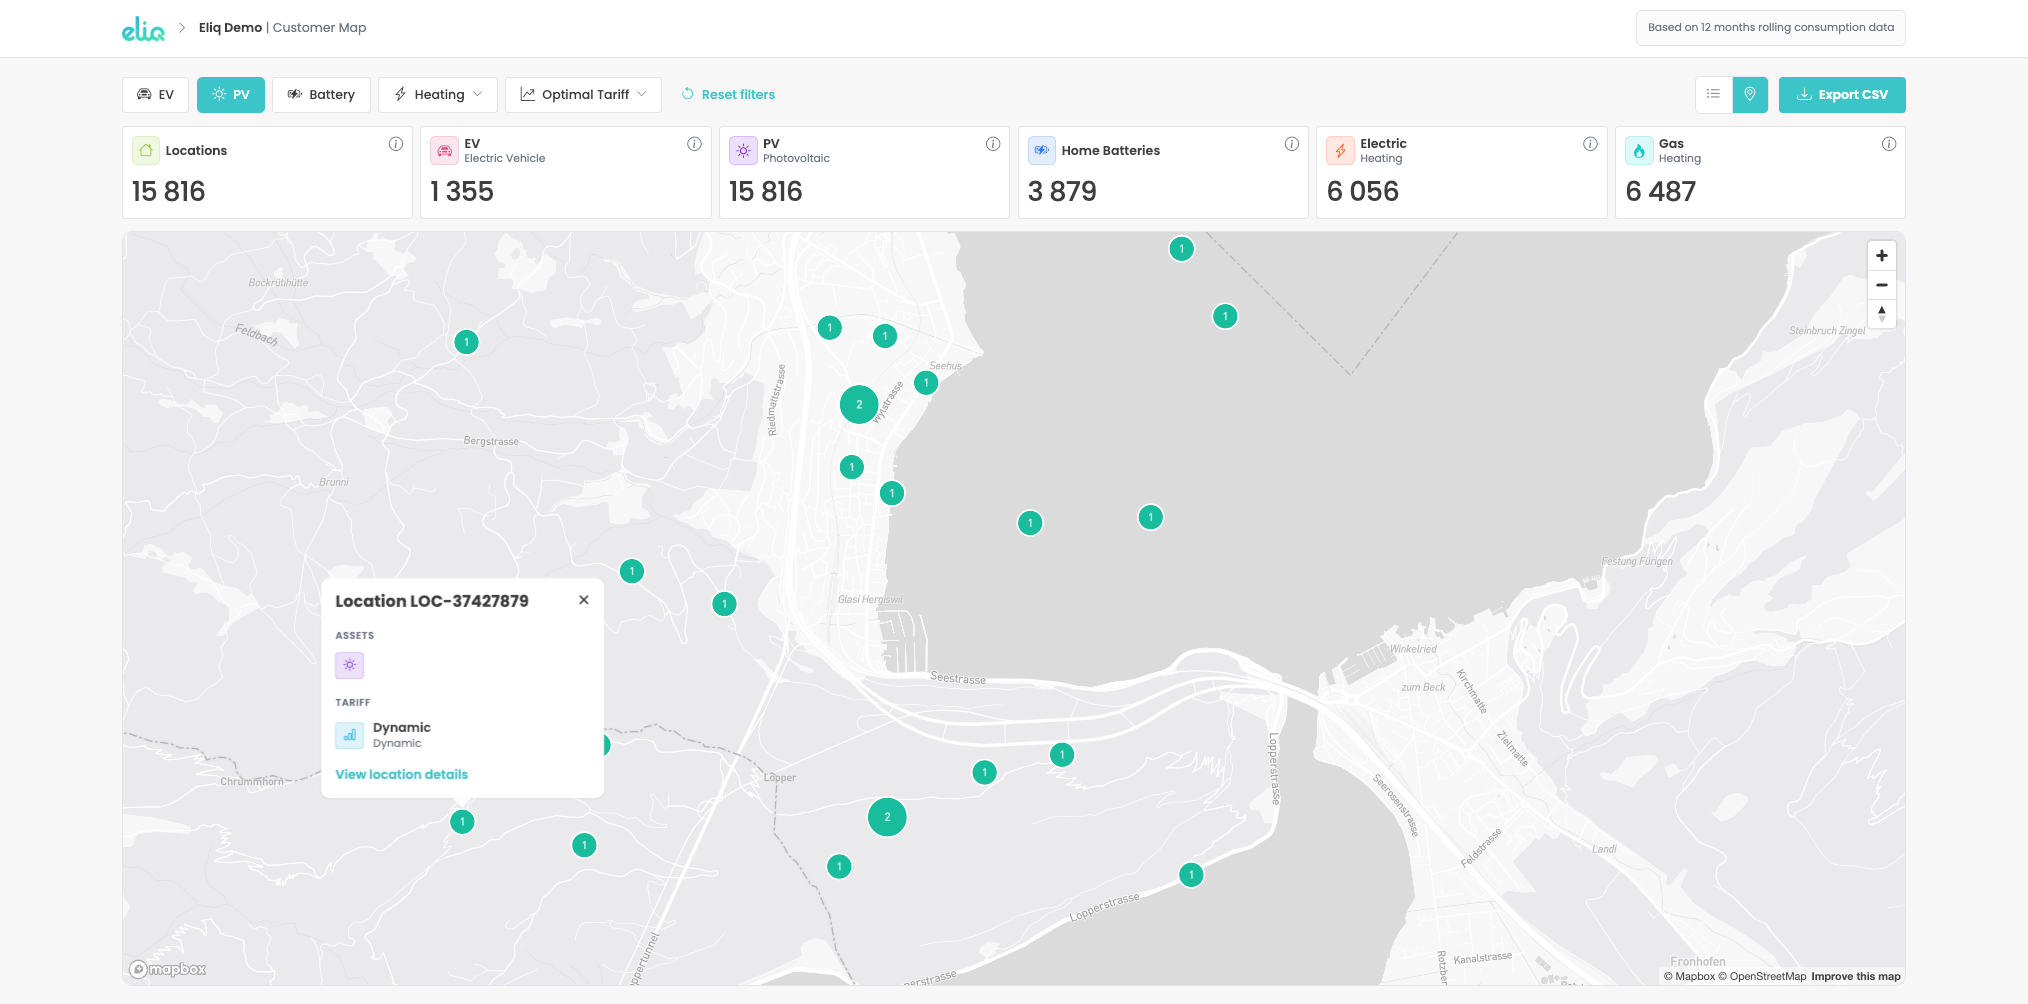
Task: Open info for Gas Heating card
Action: click(x=1889, y=144)
